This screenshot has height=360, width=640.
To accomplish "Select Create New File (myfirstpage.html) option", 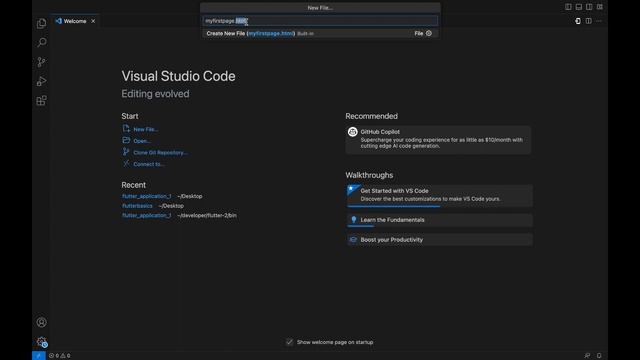I will point(320,33).
